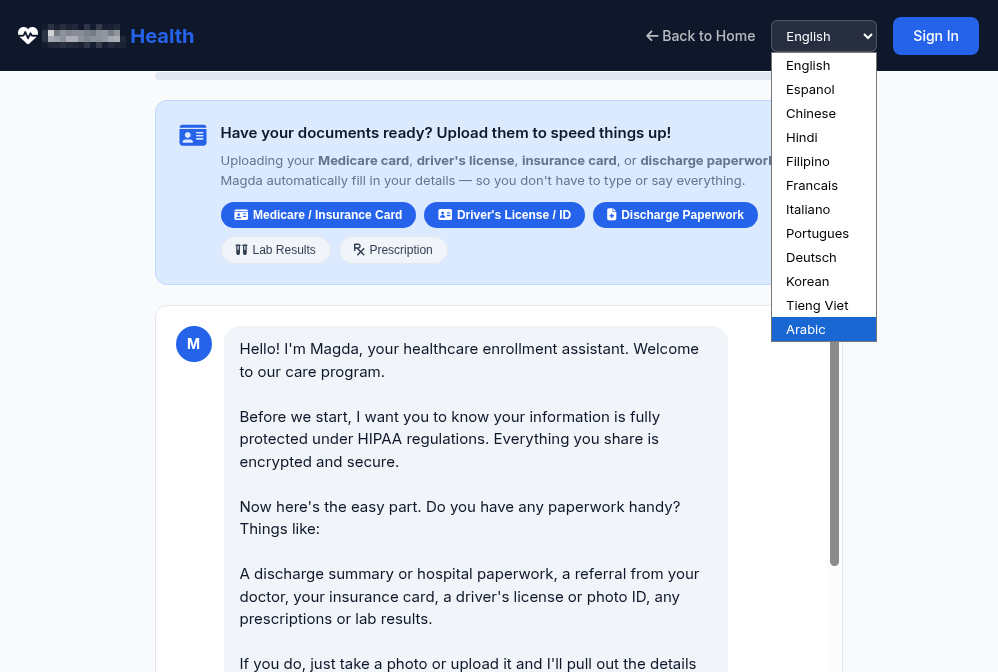This screenshot has height=672, width=998.
Task: Upload Discharge Paperwork document
Action: pos(675,215)
